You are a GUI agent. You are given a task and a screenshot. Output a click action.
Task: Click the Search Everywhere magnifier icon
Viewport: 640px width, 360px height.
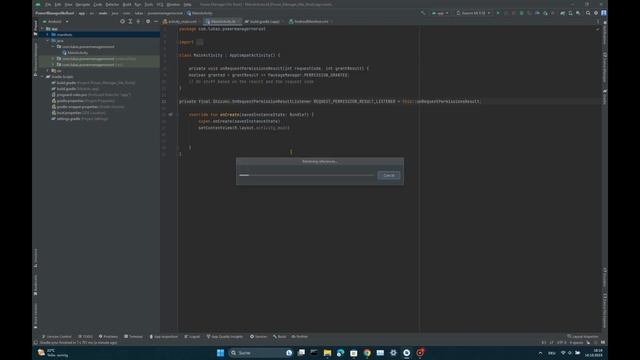tap(588, 13)
